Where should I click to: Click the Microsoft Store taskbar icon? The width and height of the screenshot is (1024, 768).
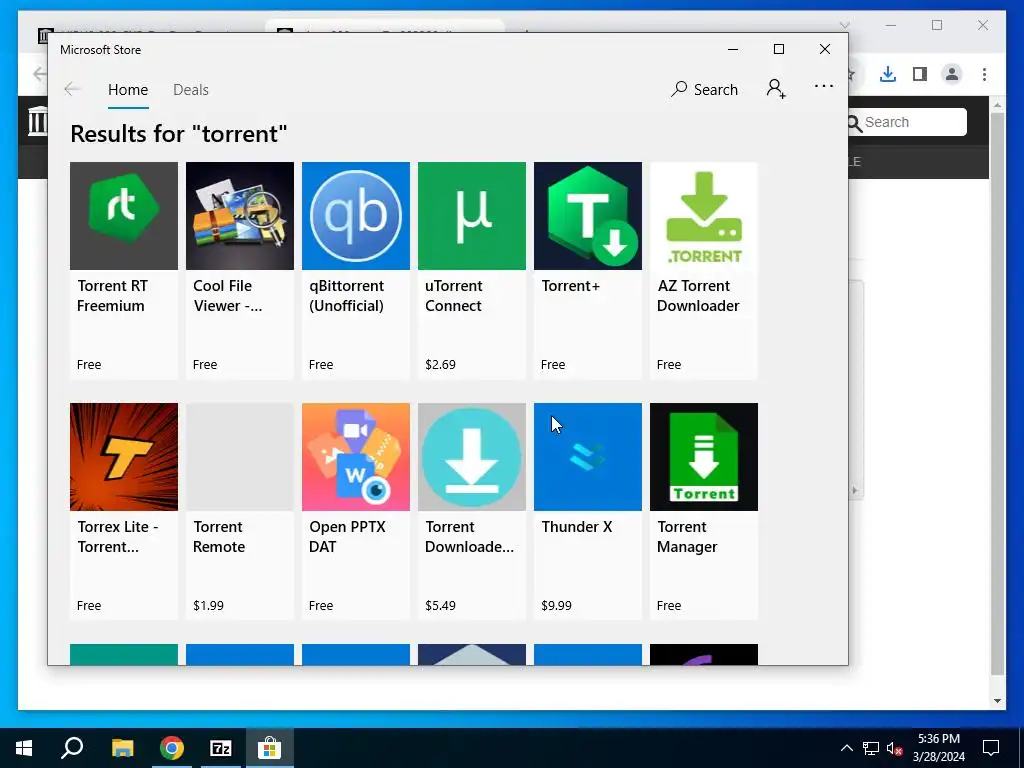point(269,748)
